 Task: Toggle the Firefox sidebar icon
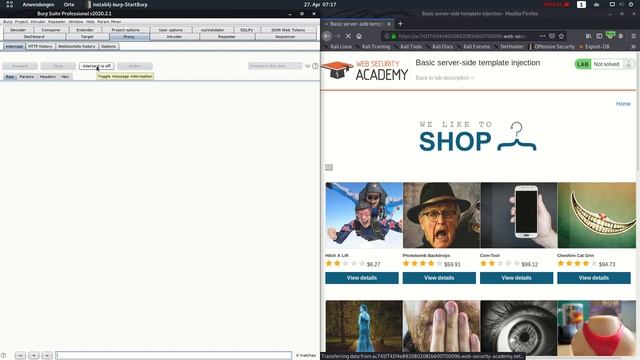pos(599,36)
